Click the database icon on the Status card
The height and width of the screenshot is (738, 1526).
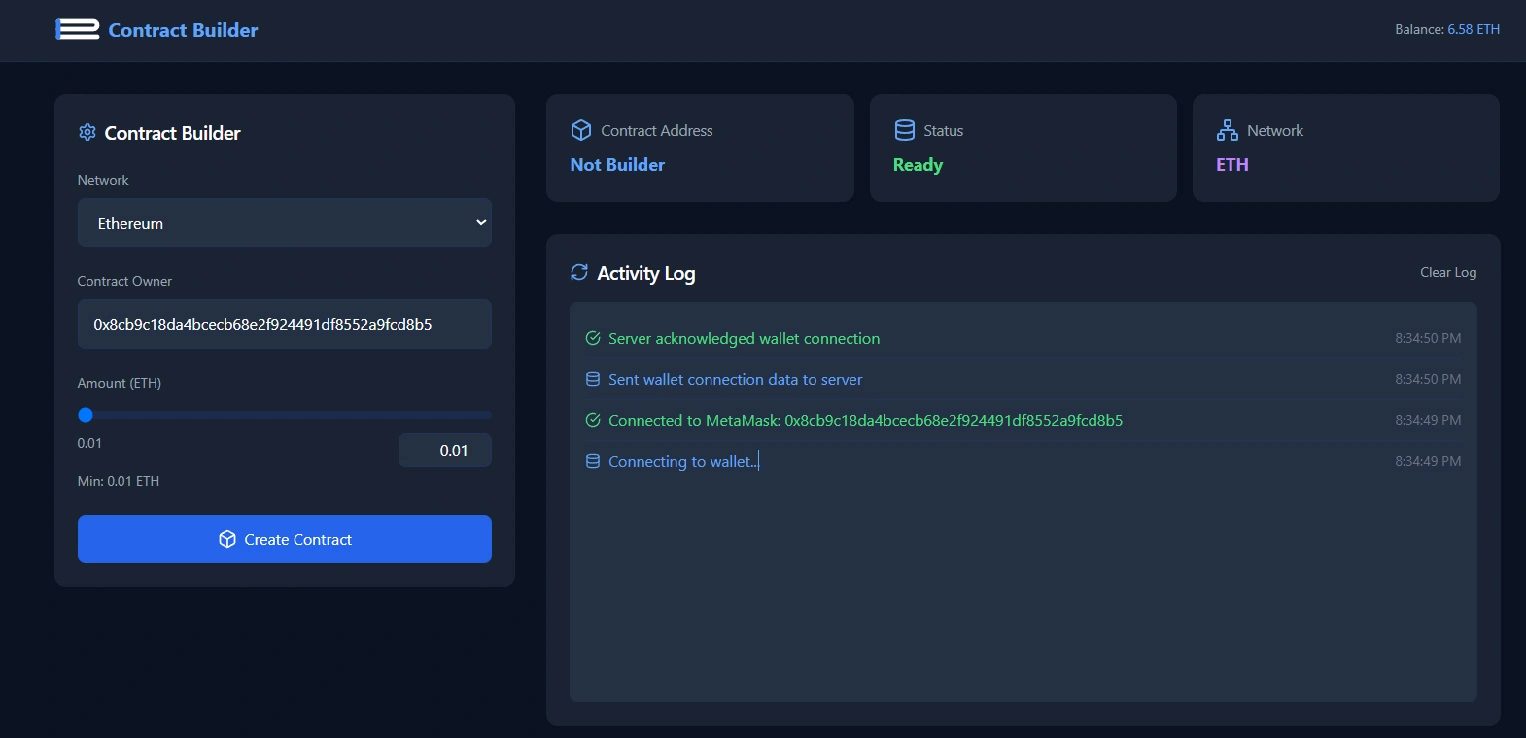(905, 129)
